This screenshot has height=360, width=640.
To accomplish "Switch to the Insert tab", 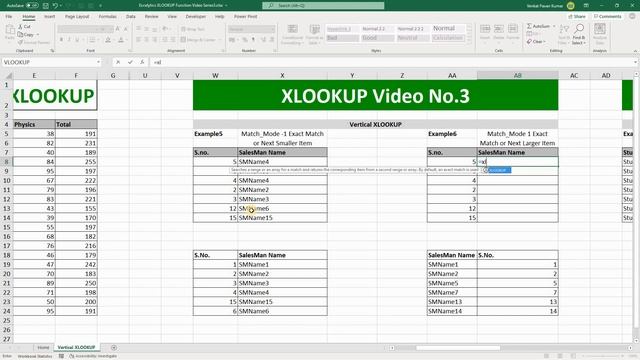I will tap(49, 17).
